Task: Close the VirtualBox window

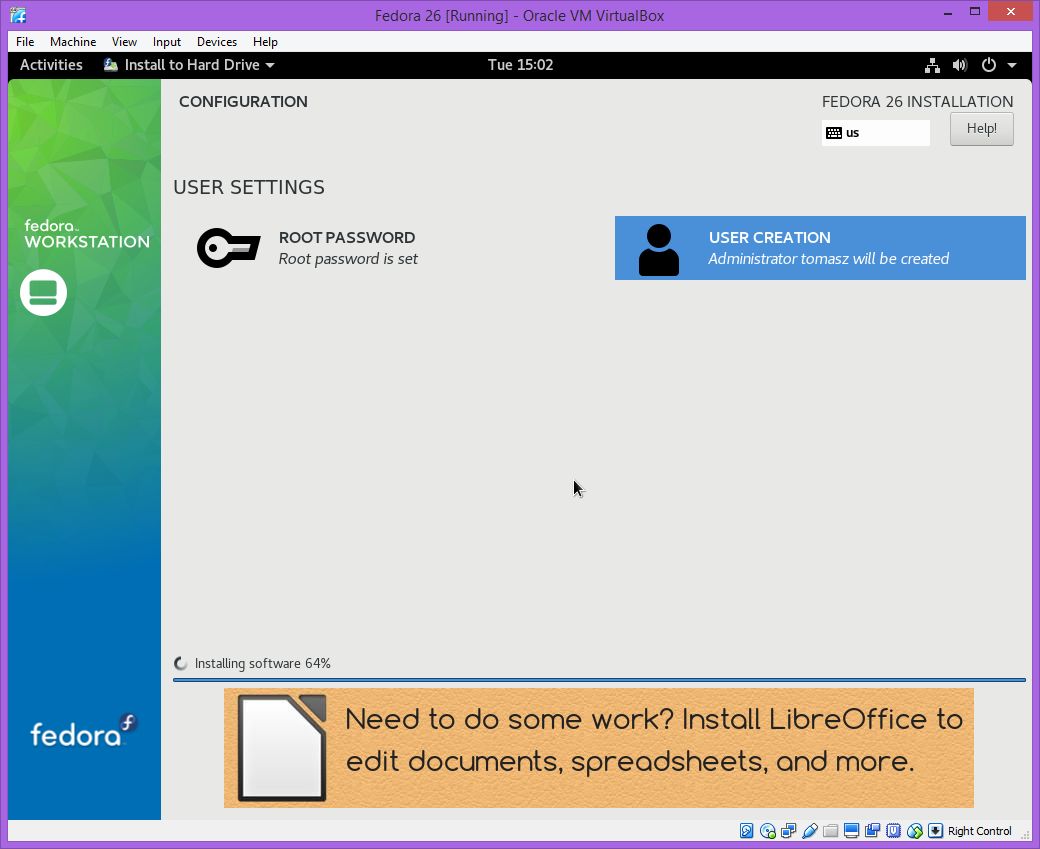Action: 1011,11
